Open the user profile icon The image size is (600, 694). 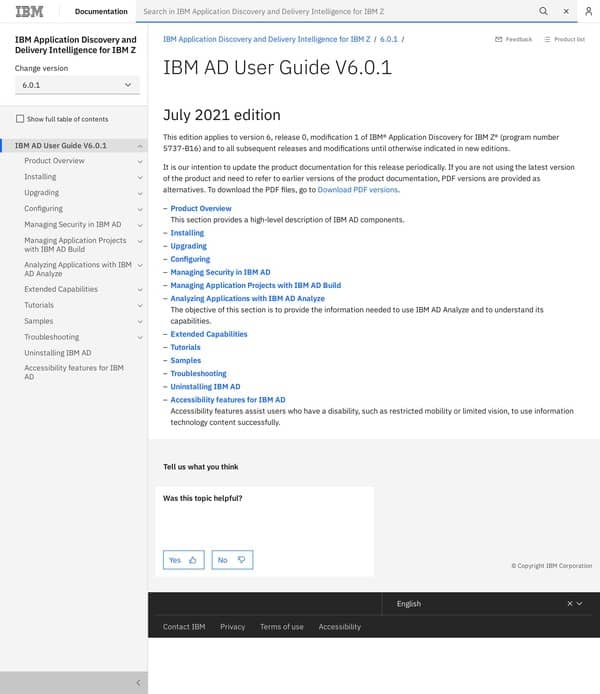[x=589, y=11]
